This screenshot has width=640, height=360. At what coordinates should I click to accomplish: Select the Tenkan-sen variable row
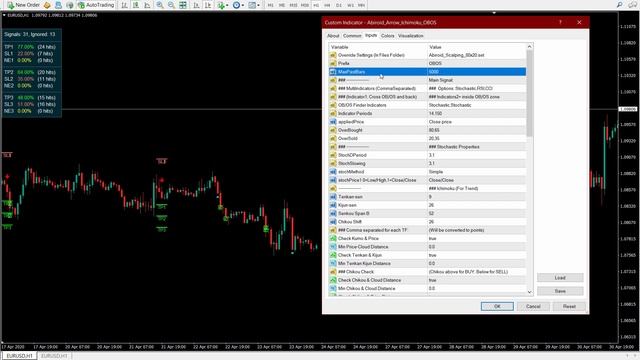tap(427, 197)
